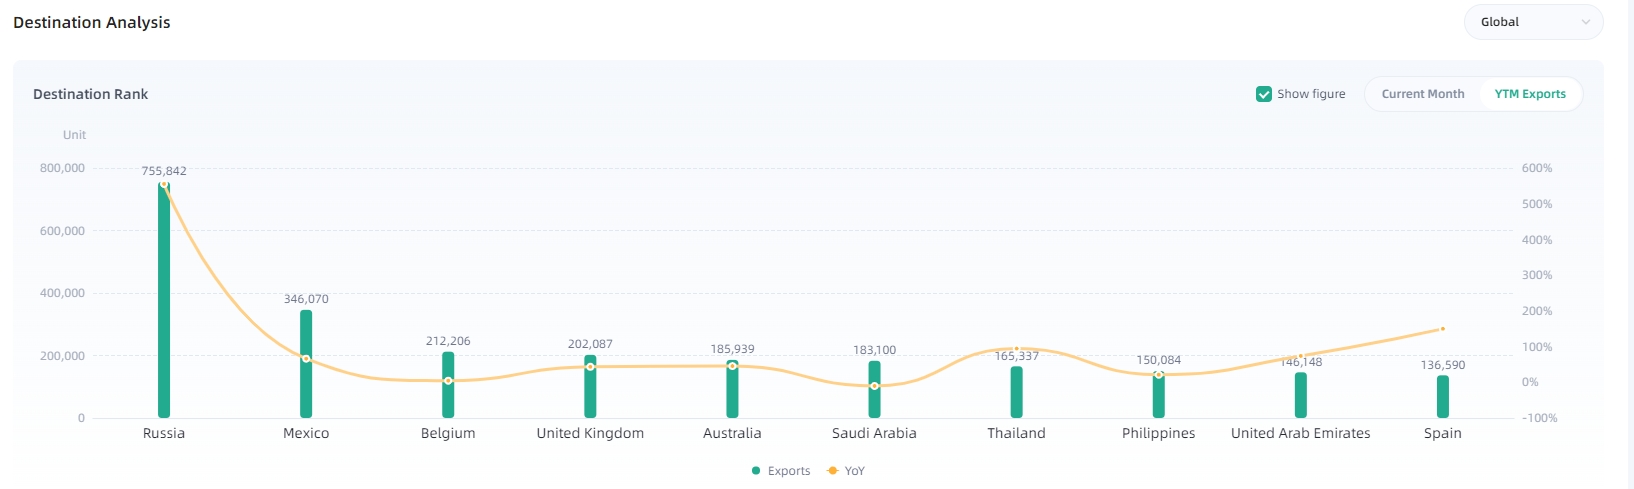Click the Belgium exports bar
Viewport: 1634px width, 489px height.
tap(448, 385)
